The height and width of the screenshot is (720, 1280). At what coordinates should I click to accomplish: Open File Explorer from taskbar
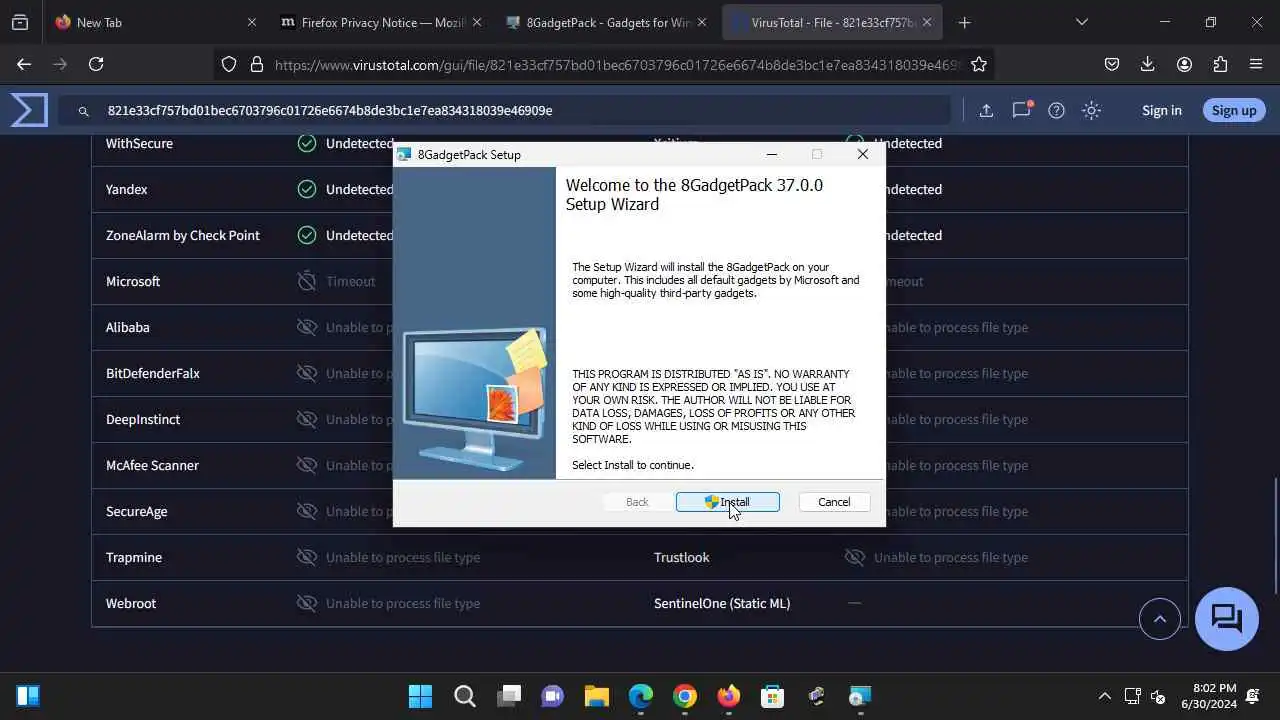597,696
